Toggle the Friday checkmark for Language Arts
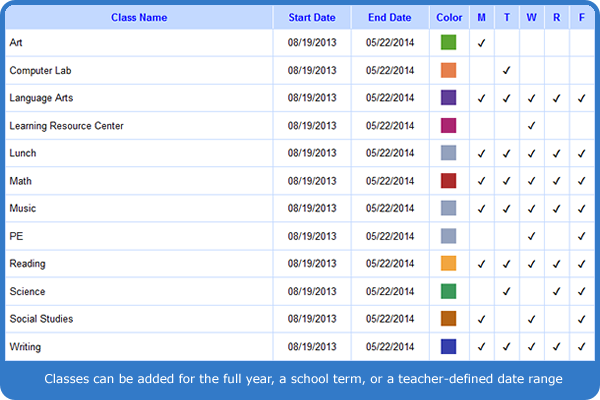 582,98
